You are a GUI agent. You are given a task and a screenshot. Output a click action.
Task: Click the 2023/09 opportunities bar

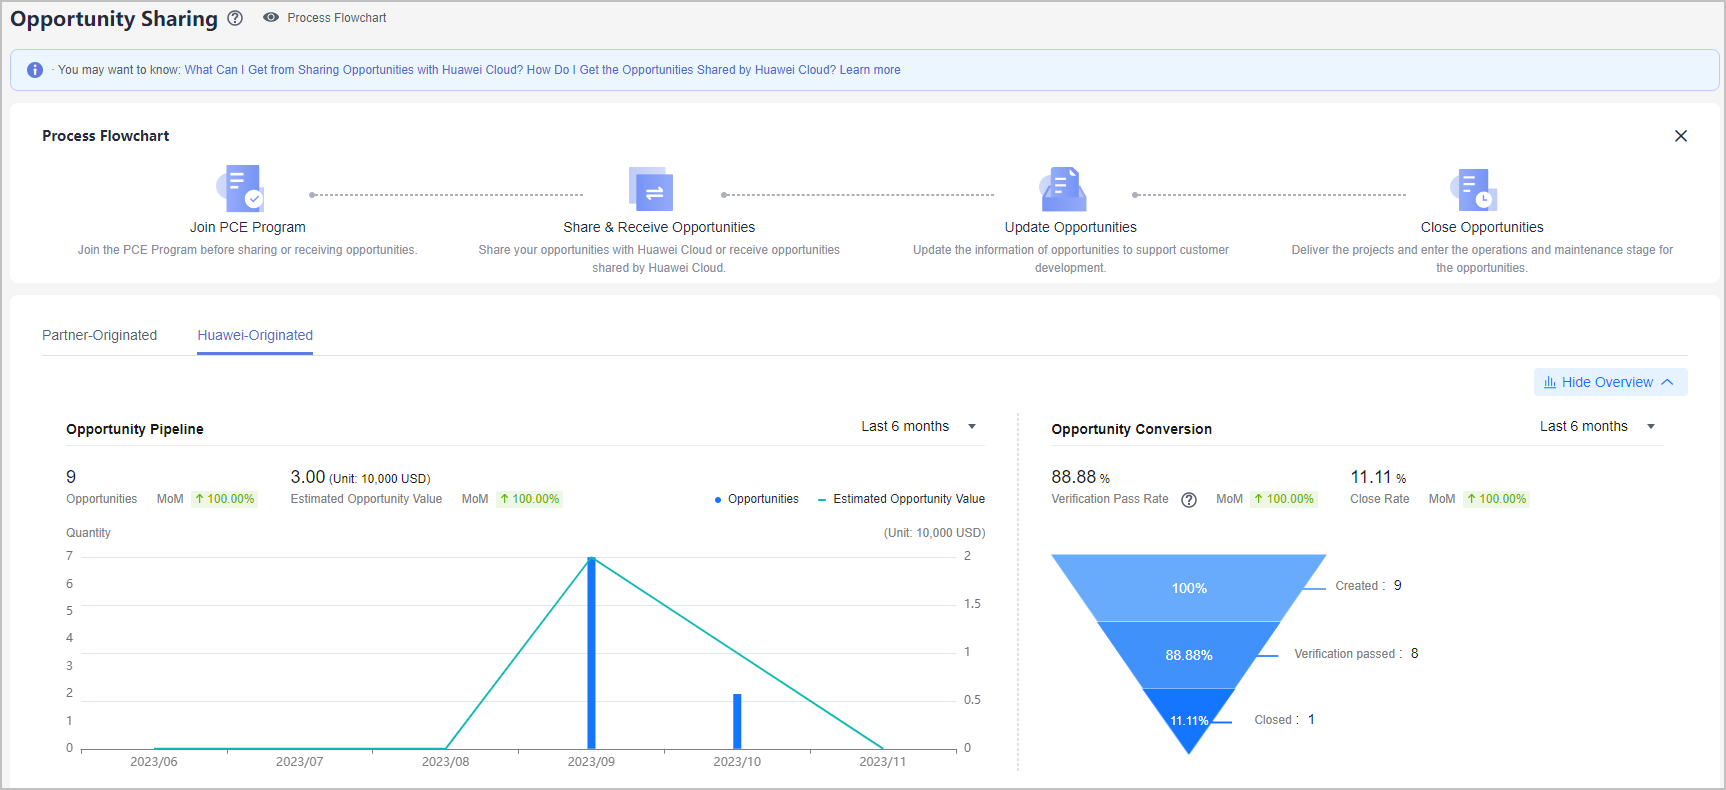pyautogui.click(x=591, y=653)
